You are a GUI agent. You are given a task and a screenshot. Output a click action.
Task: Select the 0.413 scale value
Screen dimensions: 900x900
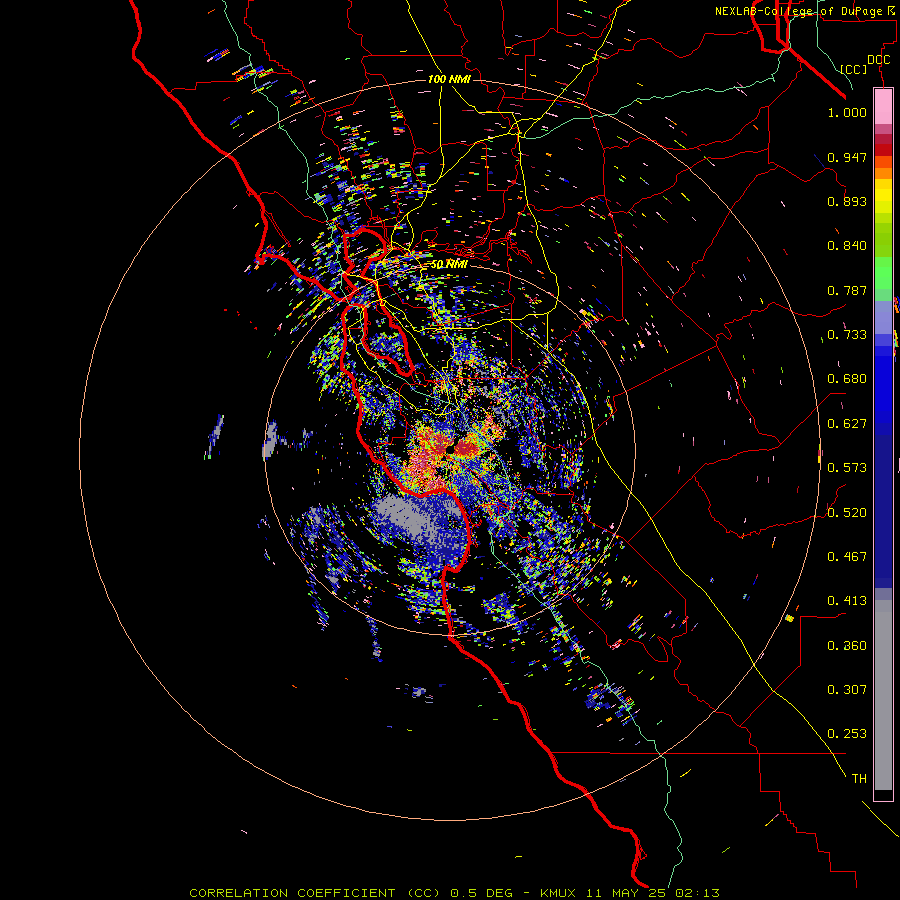pos(847,601)
